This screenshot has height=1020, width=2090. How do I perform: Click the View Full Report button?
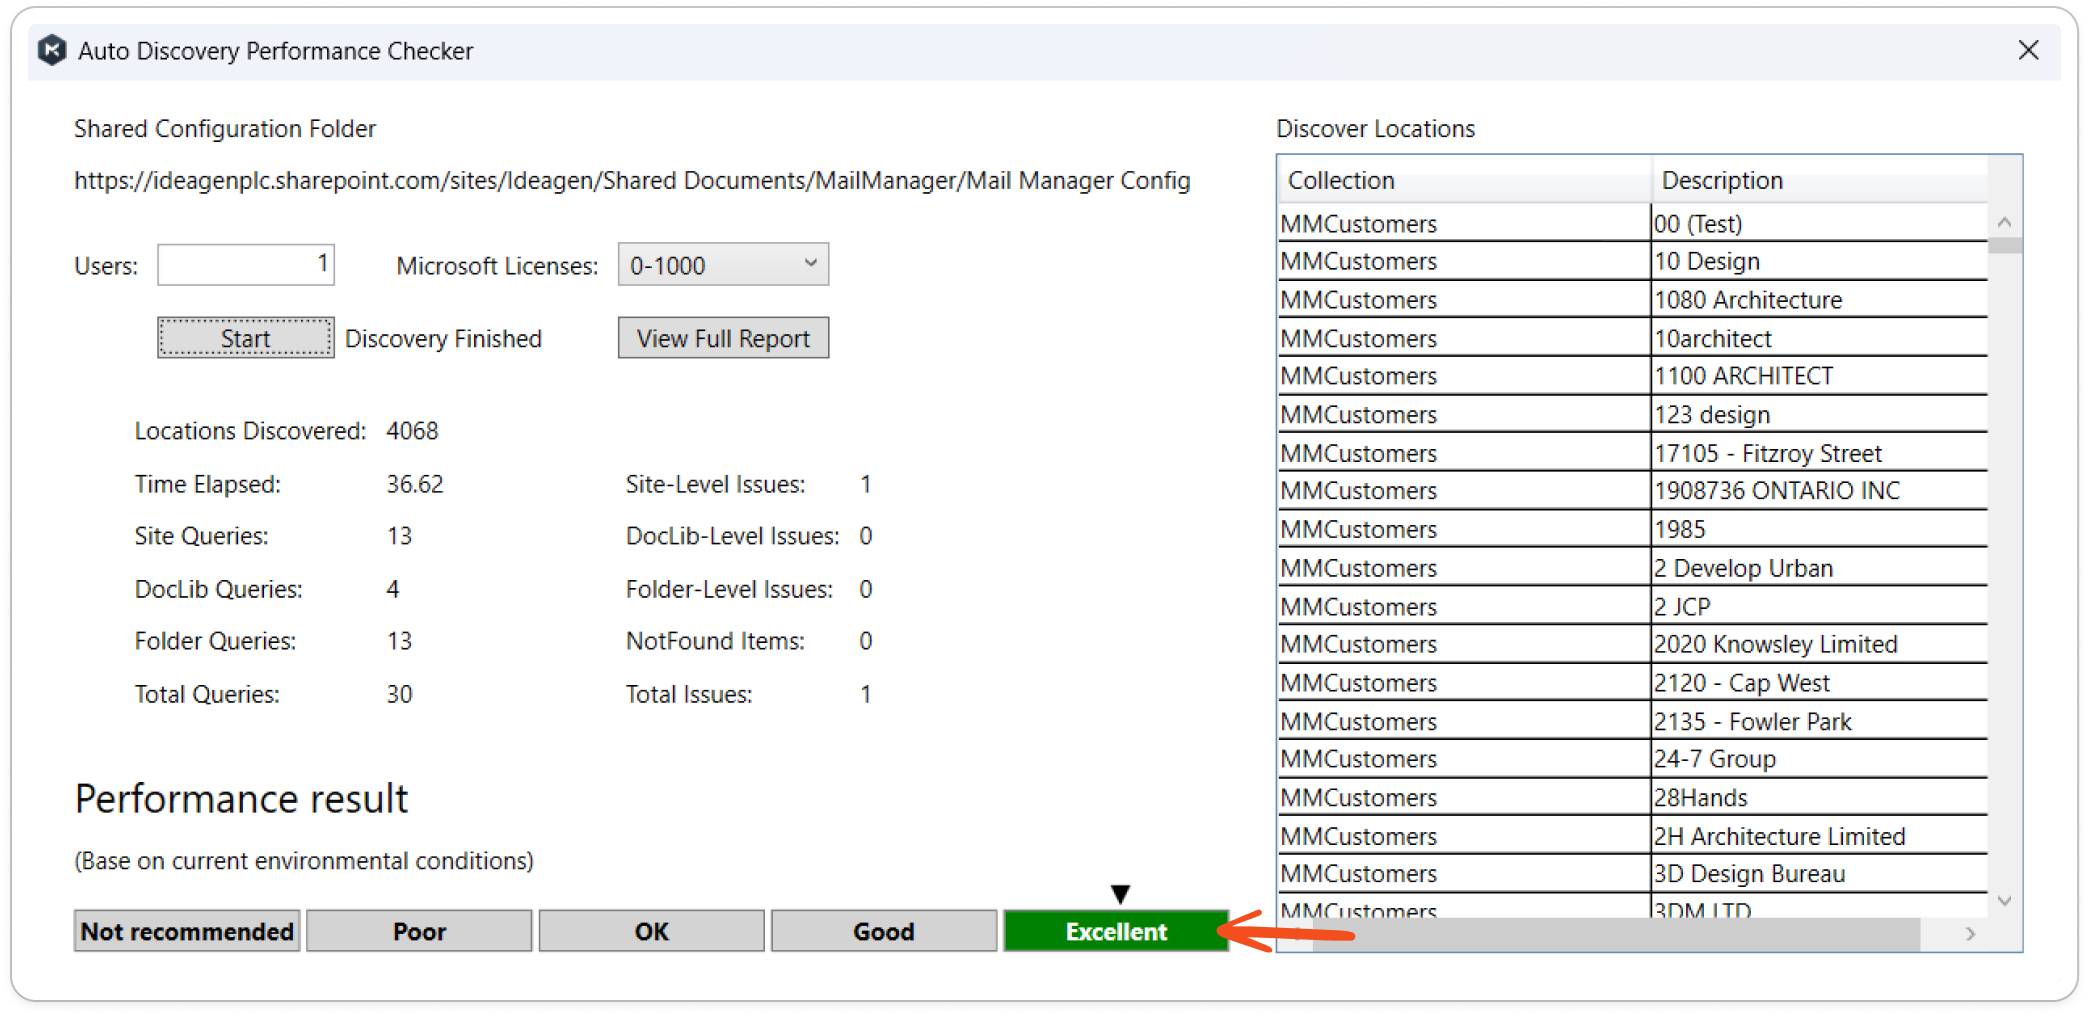coord(723,339)
